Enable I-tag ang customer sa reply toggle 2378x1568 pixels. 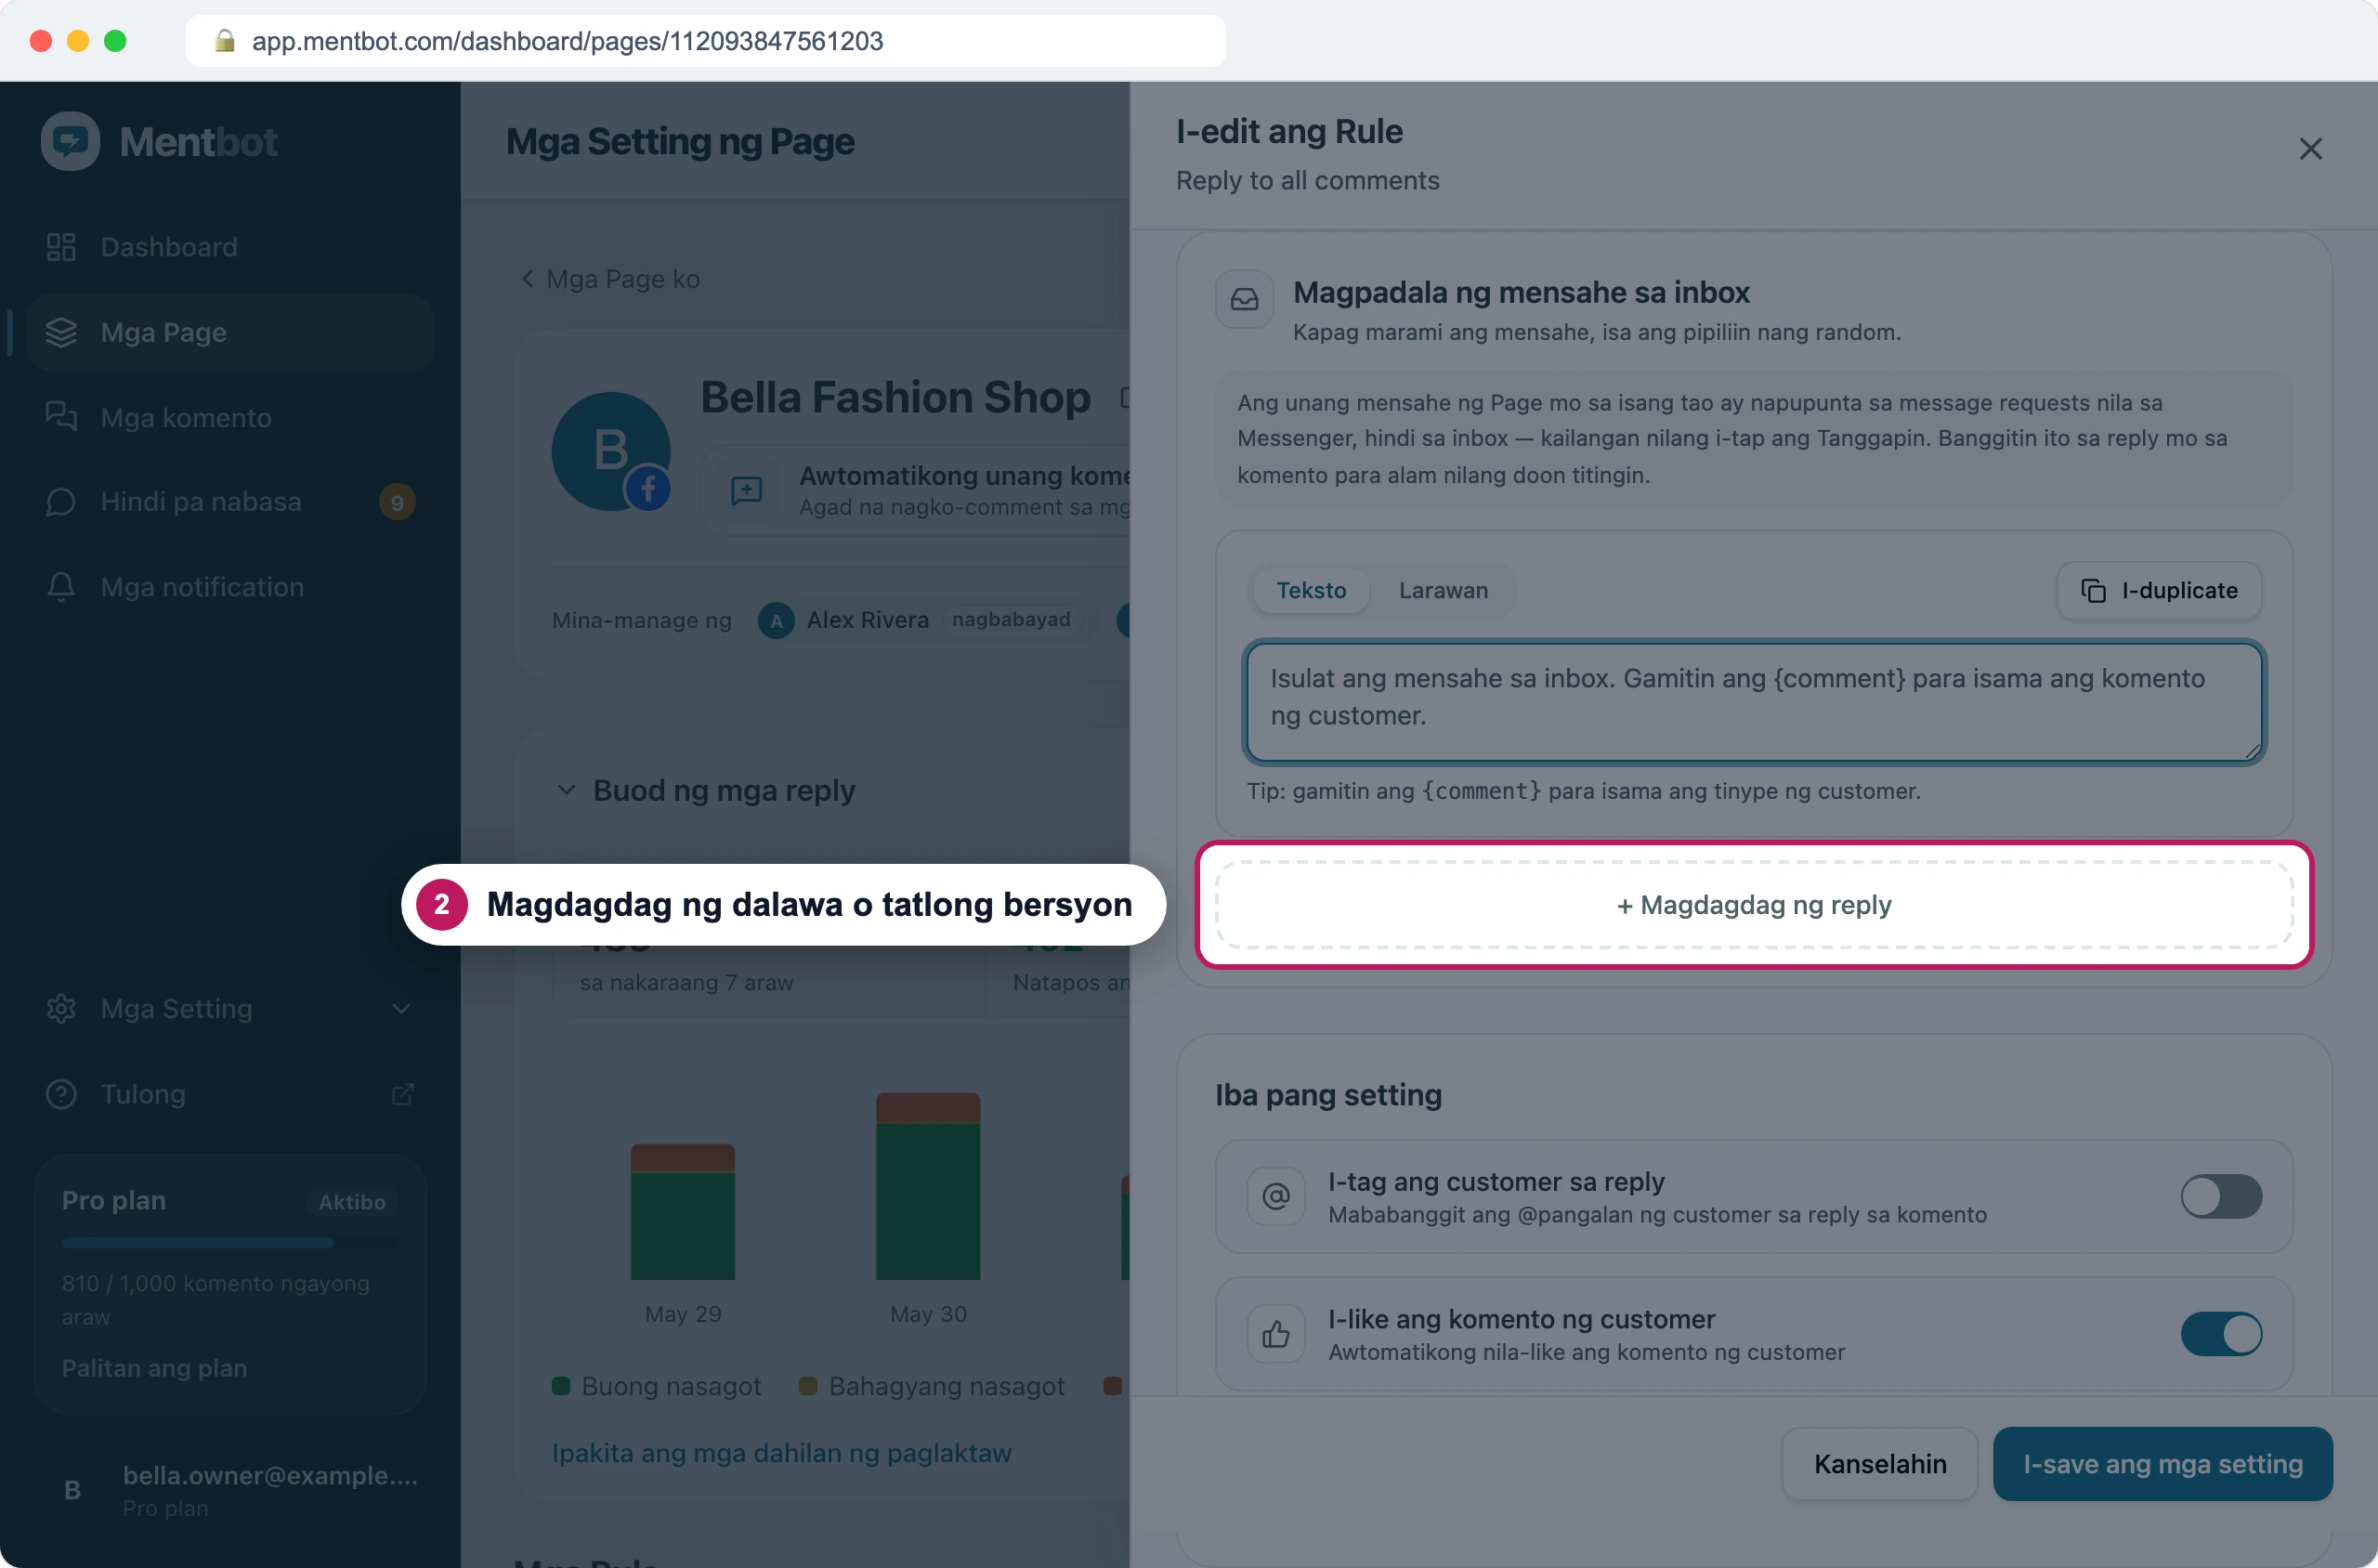pos(2221,1196)
